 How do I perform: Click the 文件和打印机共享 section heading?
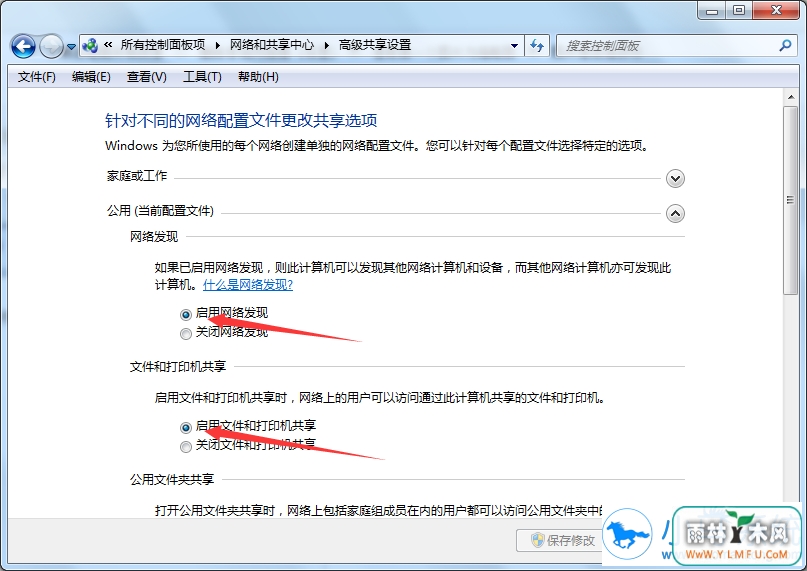point(178,366)
